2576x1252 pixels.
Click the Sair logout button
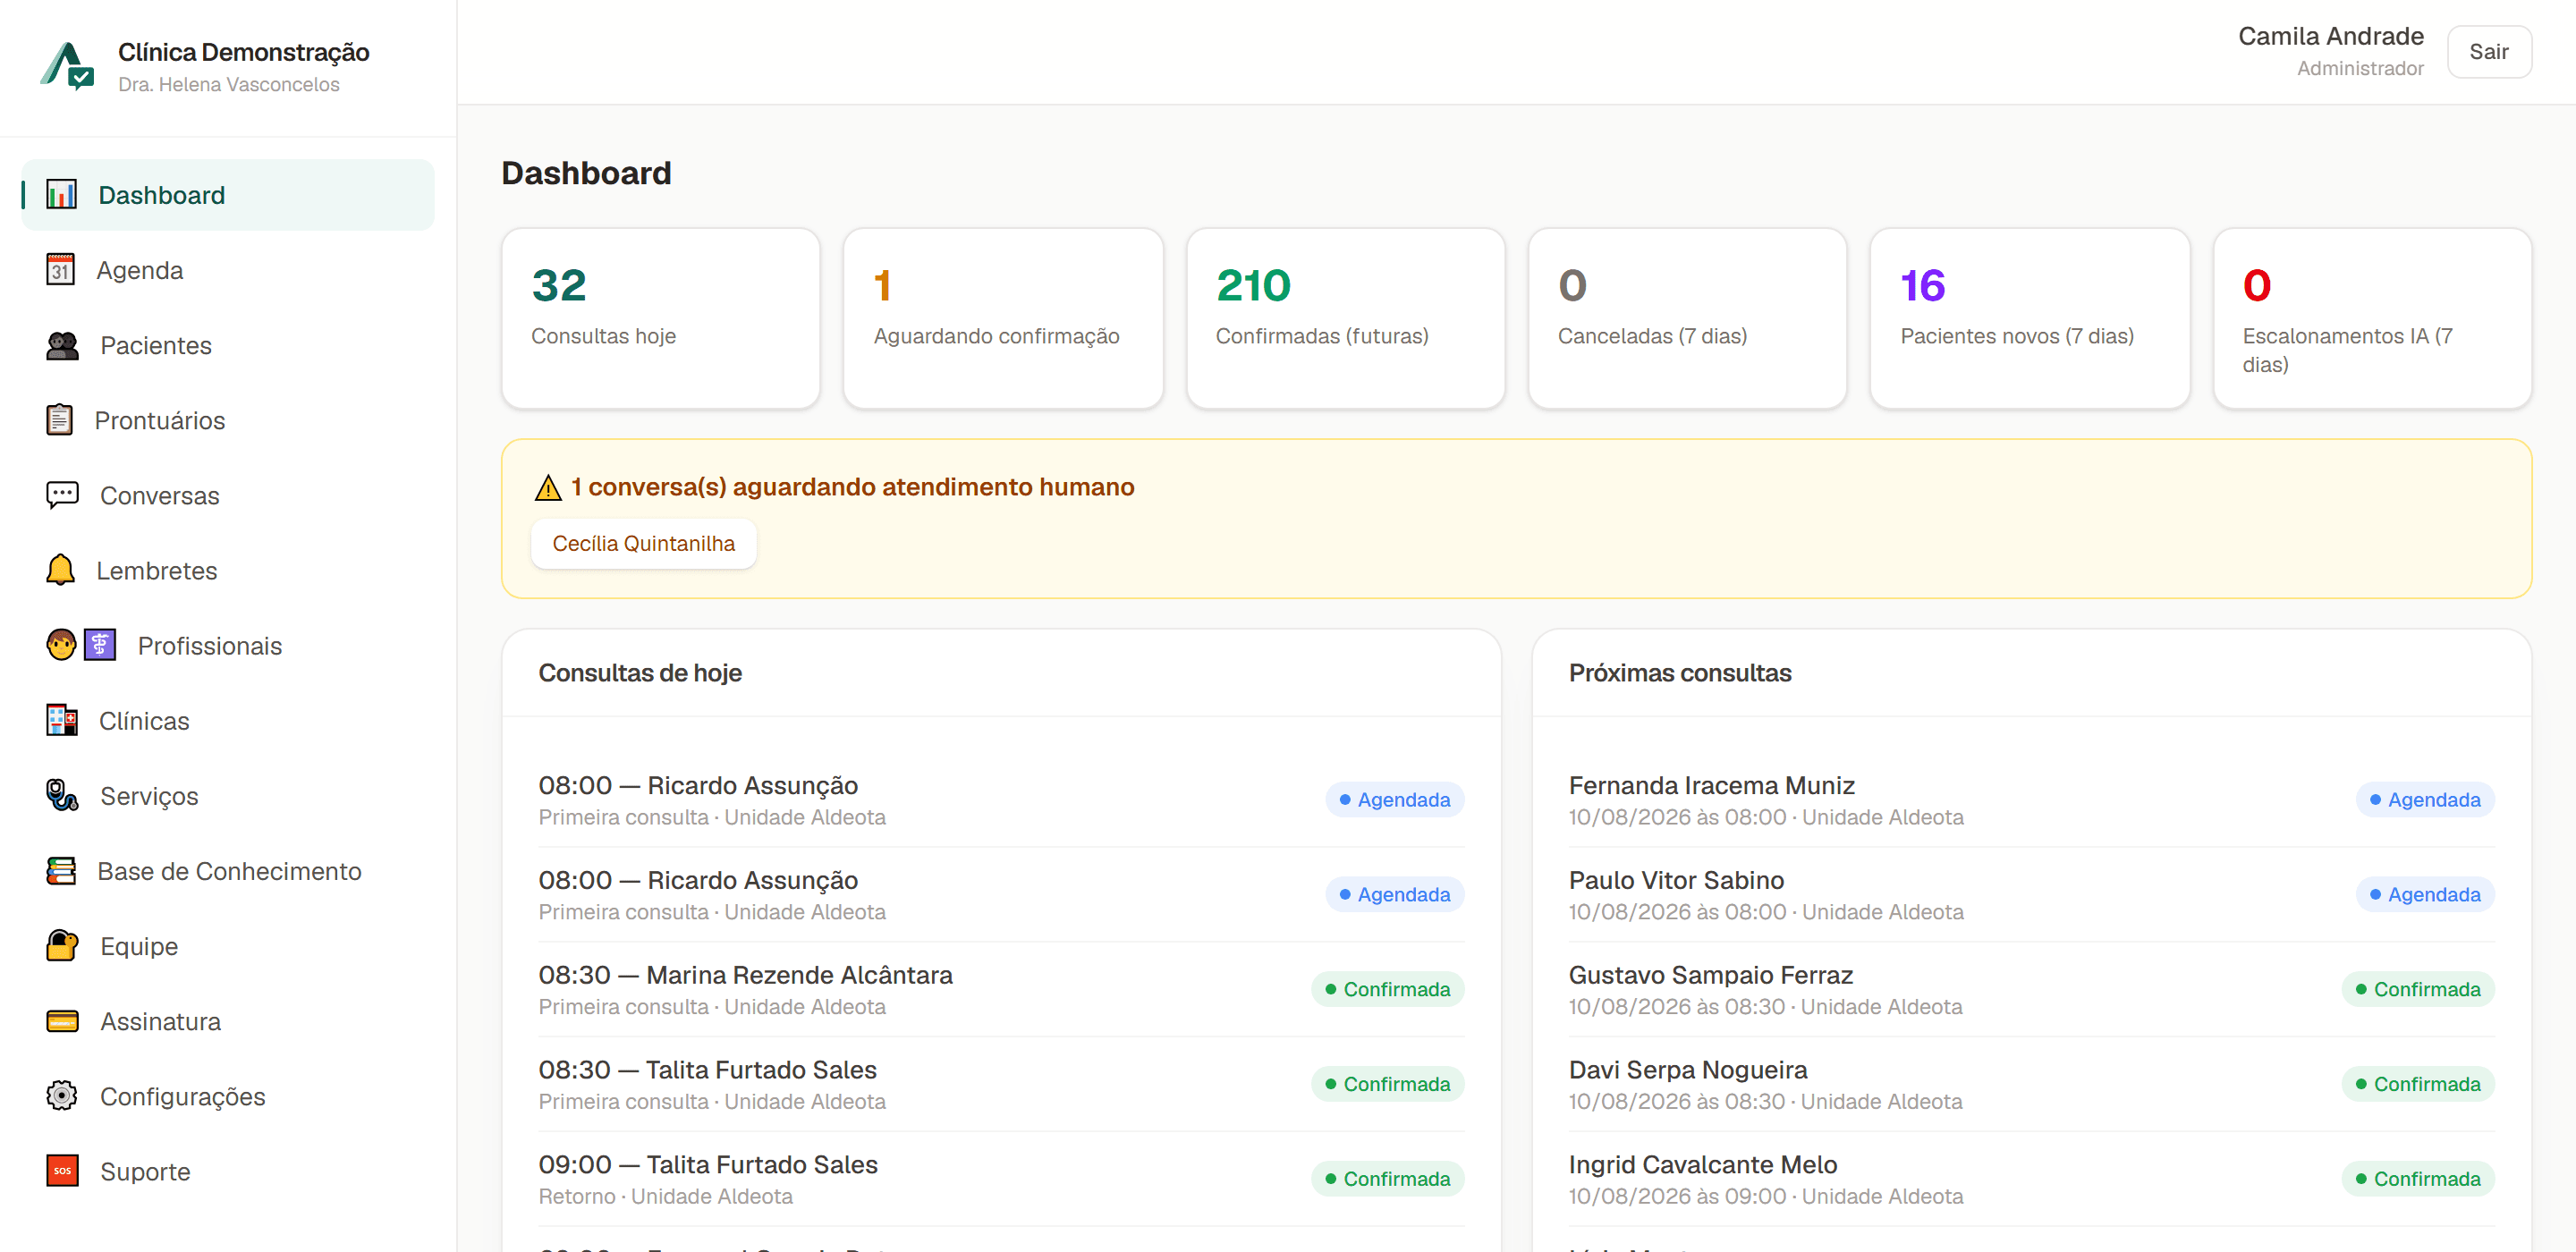2488,51
